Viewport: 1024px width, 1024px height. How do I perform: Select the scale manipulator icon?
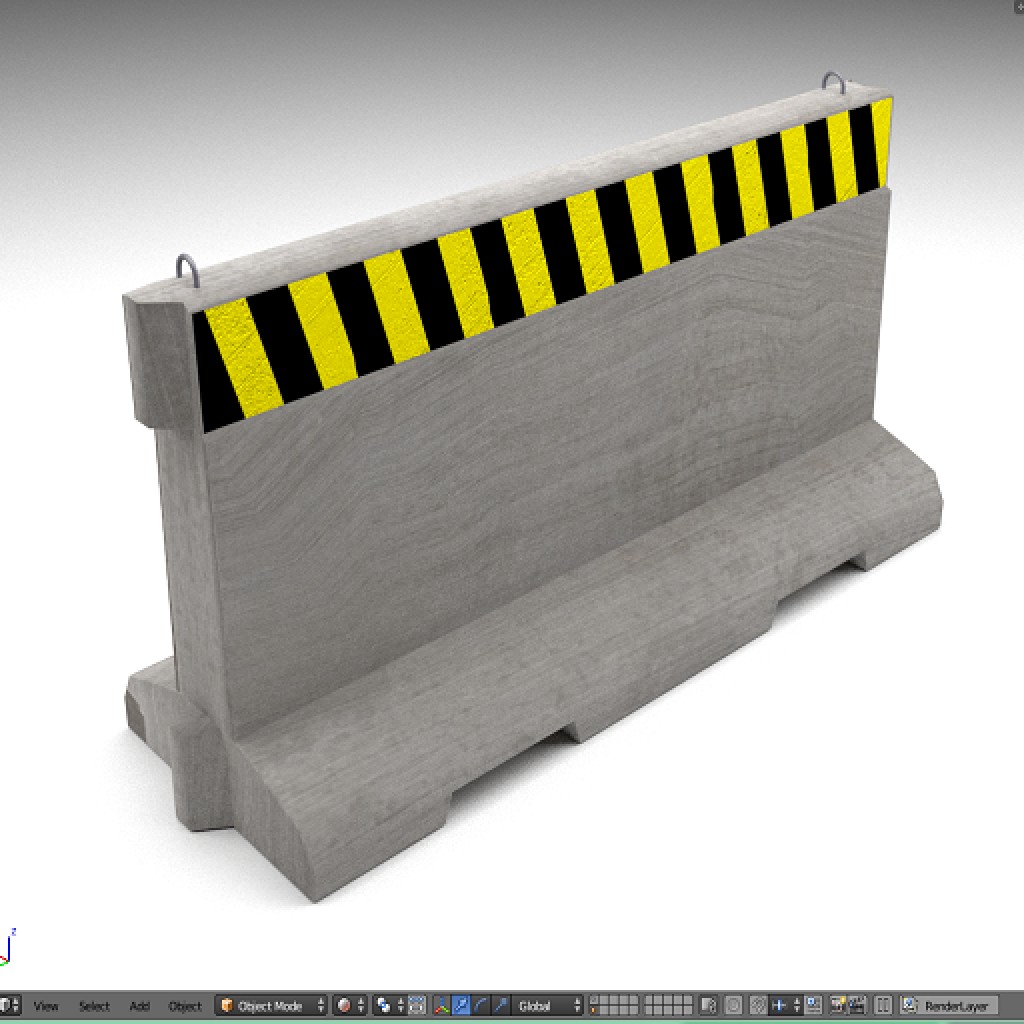(501, 1005)
